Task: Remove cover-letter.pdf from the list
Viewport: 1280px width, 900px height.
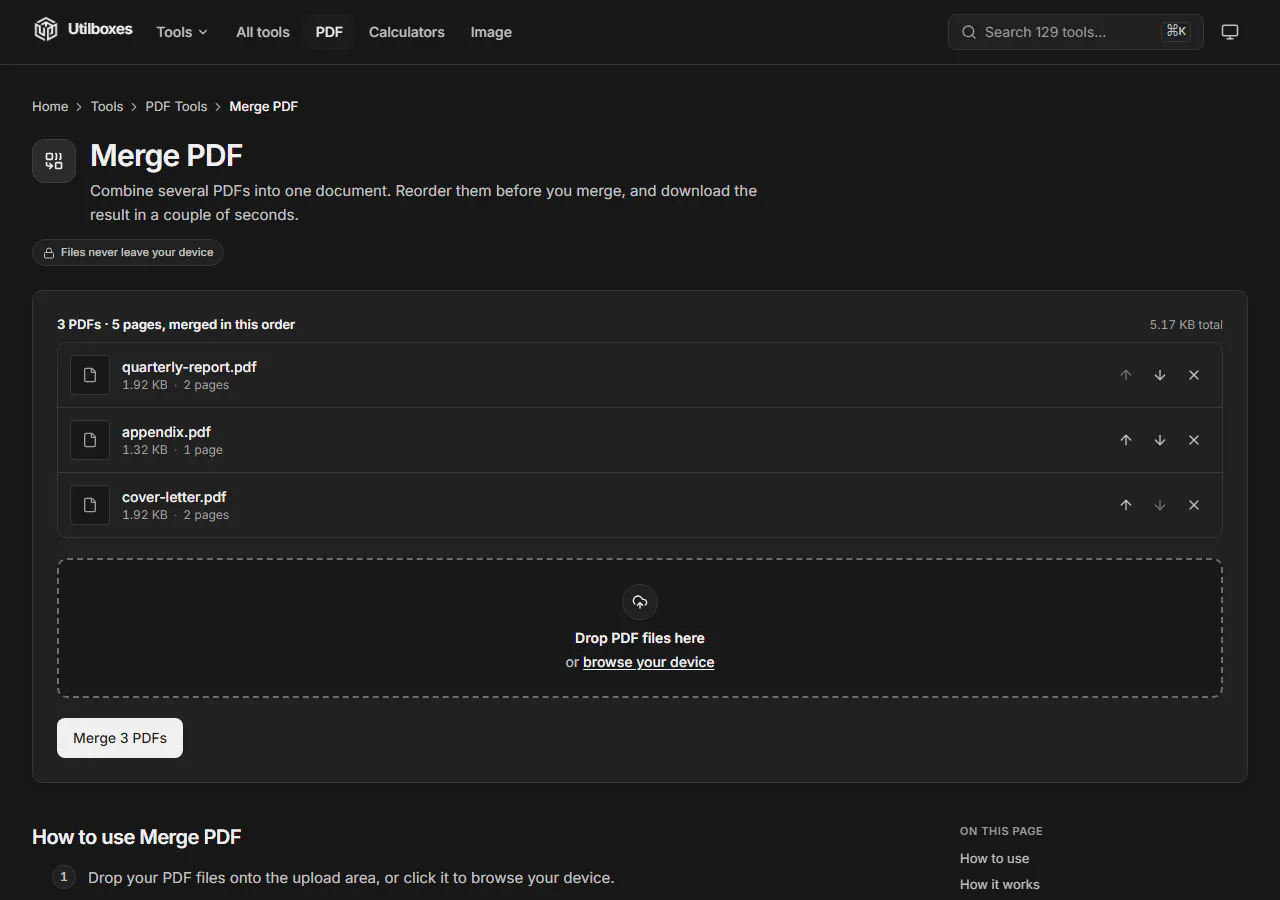Action: pos(1194,505)
